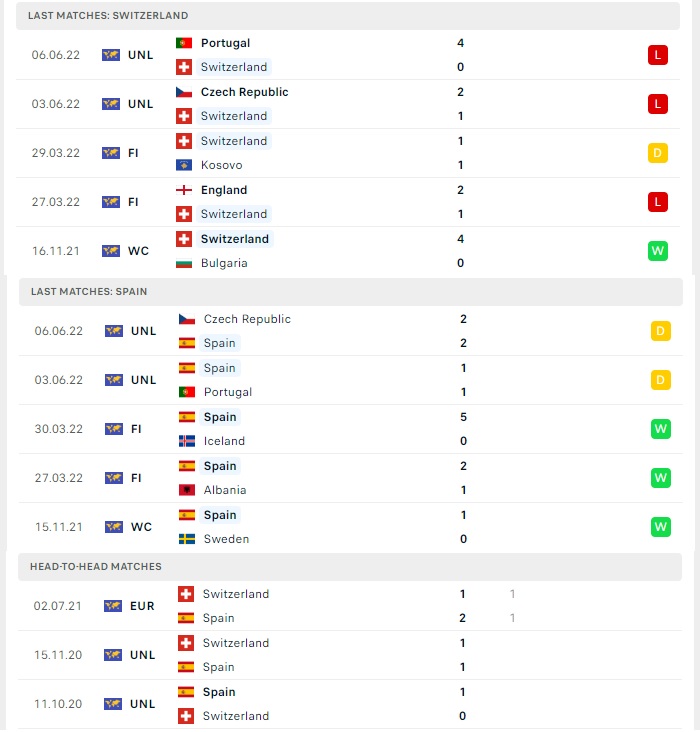Image resolution: width=700 pixels, height=732 pixels.
Task: Open the Czech Republic team link in Switzerland matches
Action: [x=244, y=92]
